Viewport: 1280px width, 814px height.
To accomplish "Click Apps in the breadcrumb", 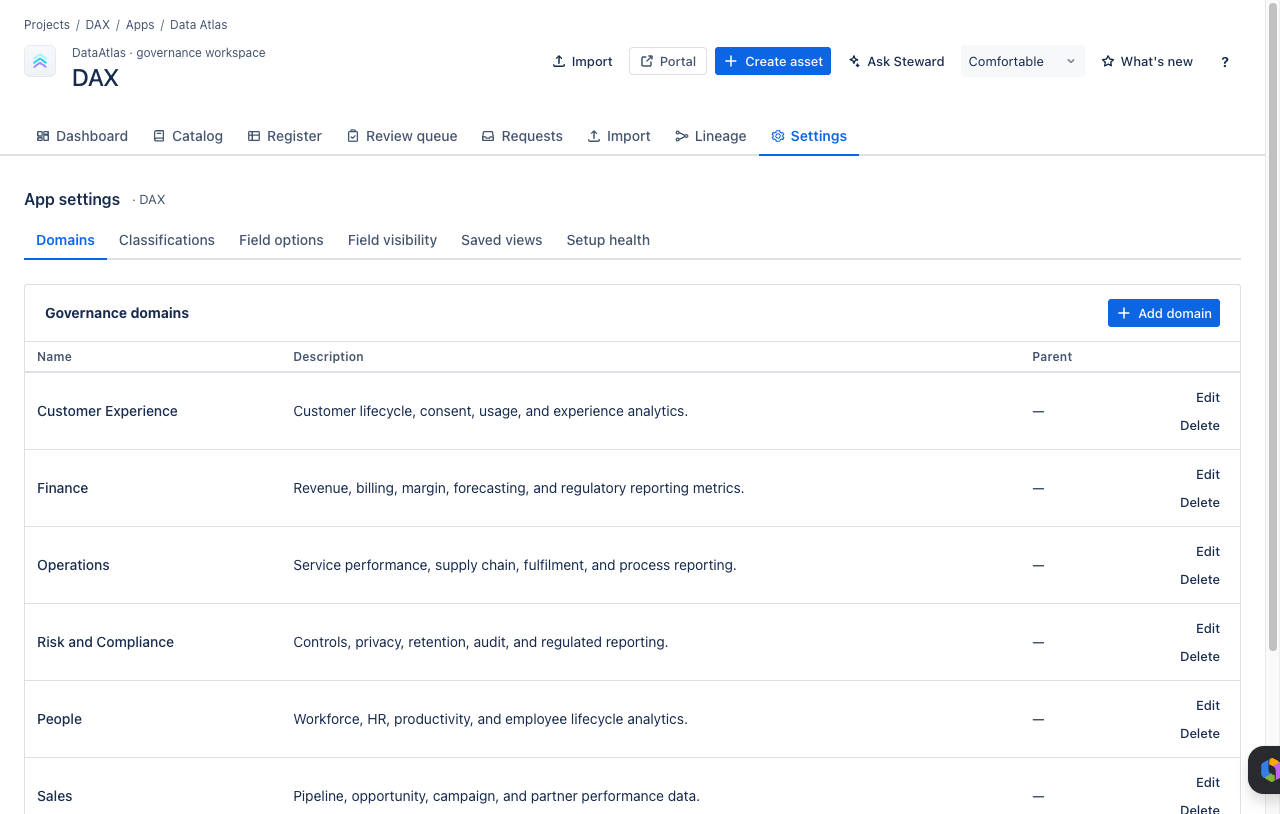I will pos(140,25).
